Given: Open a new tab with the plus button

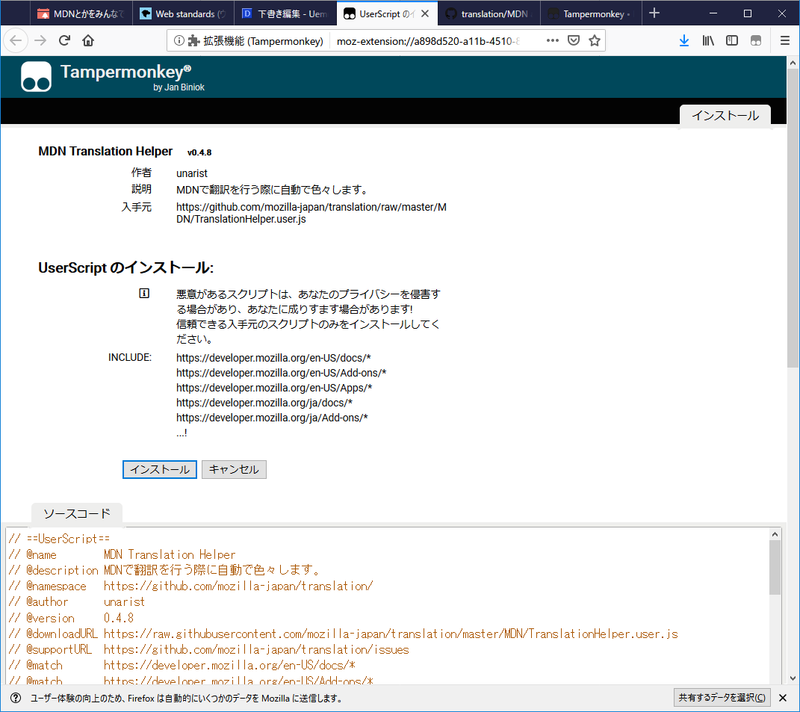Looking at the screenshot, I should coord(654,13).
